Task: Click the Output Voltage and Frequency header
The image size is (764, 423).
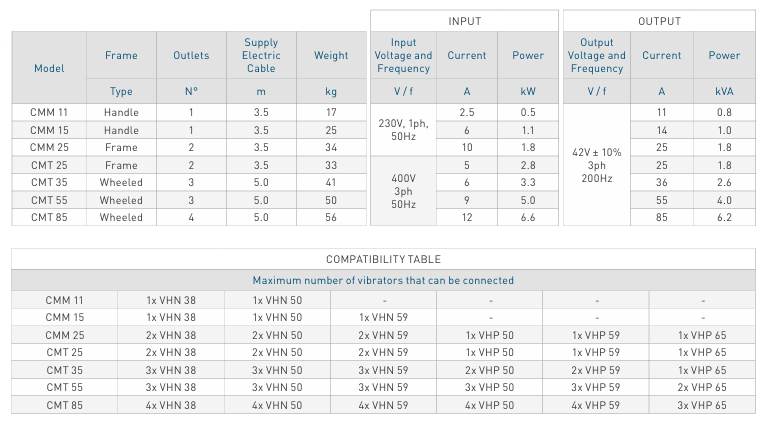Action: pyautogui.click(x=597, y=56)
